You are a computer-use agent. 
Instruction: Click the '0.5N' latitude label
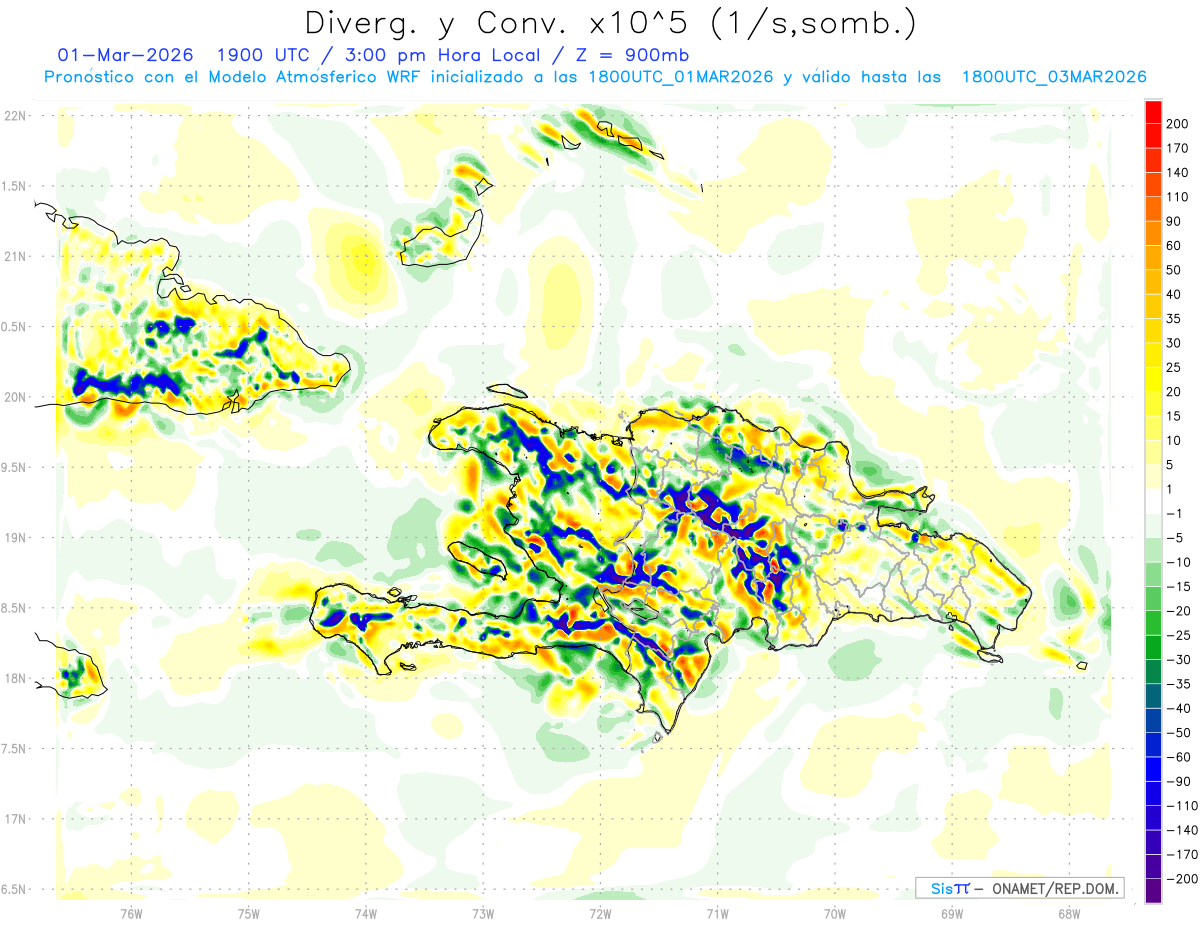coord(14,327)
